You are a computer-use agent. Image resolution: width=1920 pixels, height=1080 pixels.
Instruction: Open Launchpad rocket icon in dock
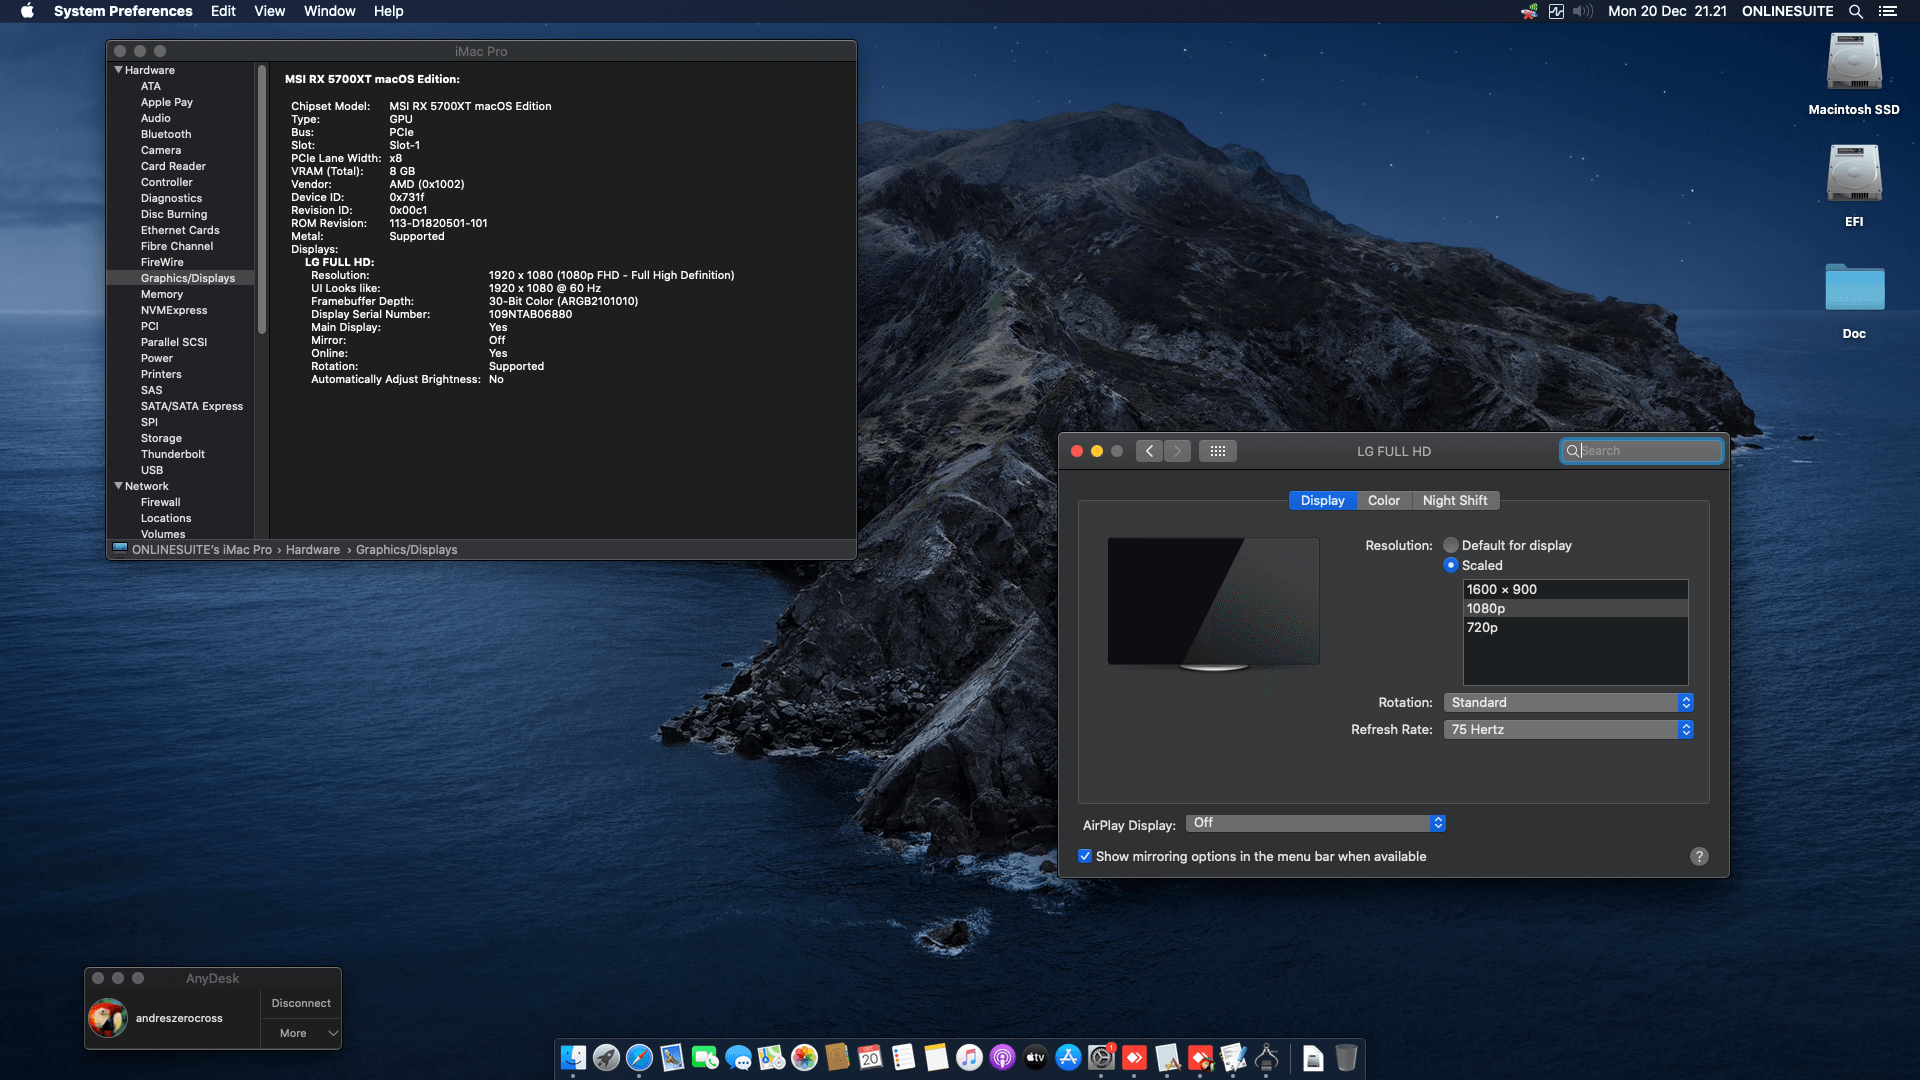[x=606, y=1057]
